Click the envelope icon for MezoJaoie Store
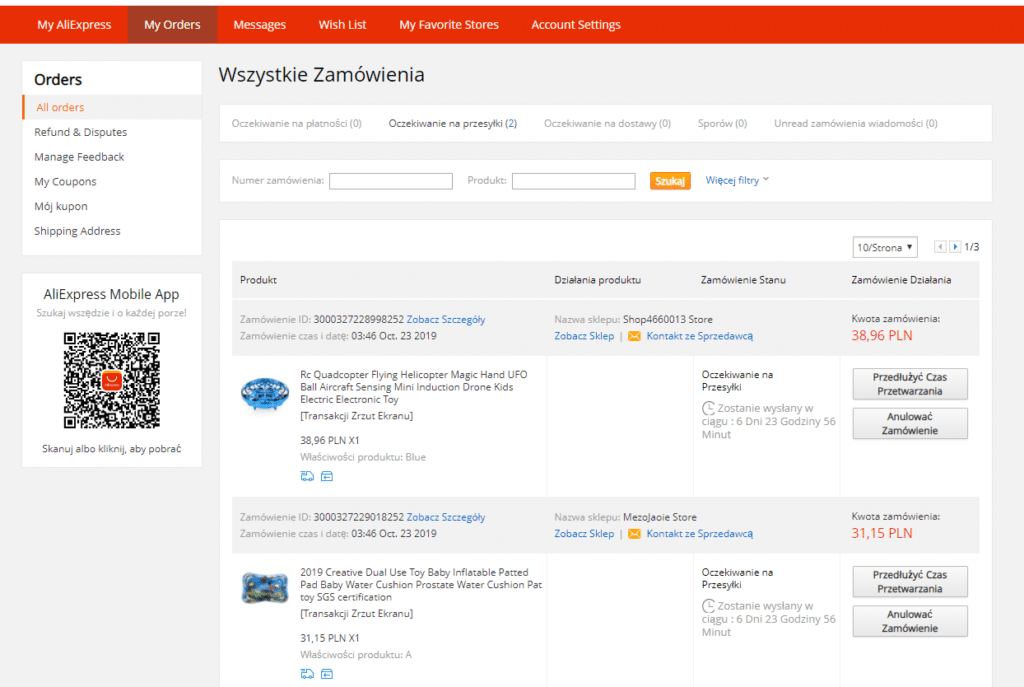This screenshot has width=1024, height=687. coord(634,534)
